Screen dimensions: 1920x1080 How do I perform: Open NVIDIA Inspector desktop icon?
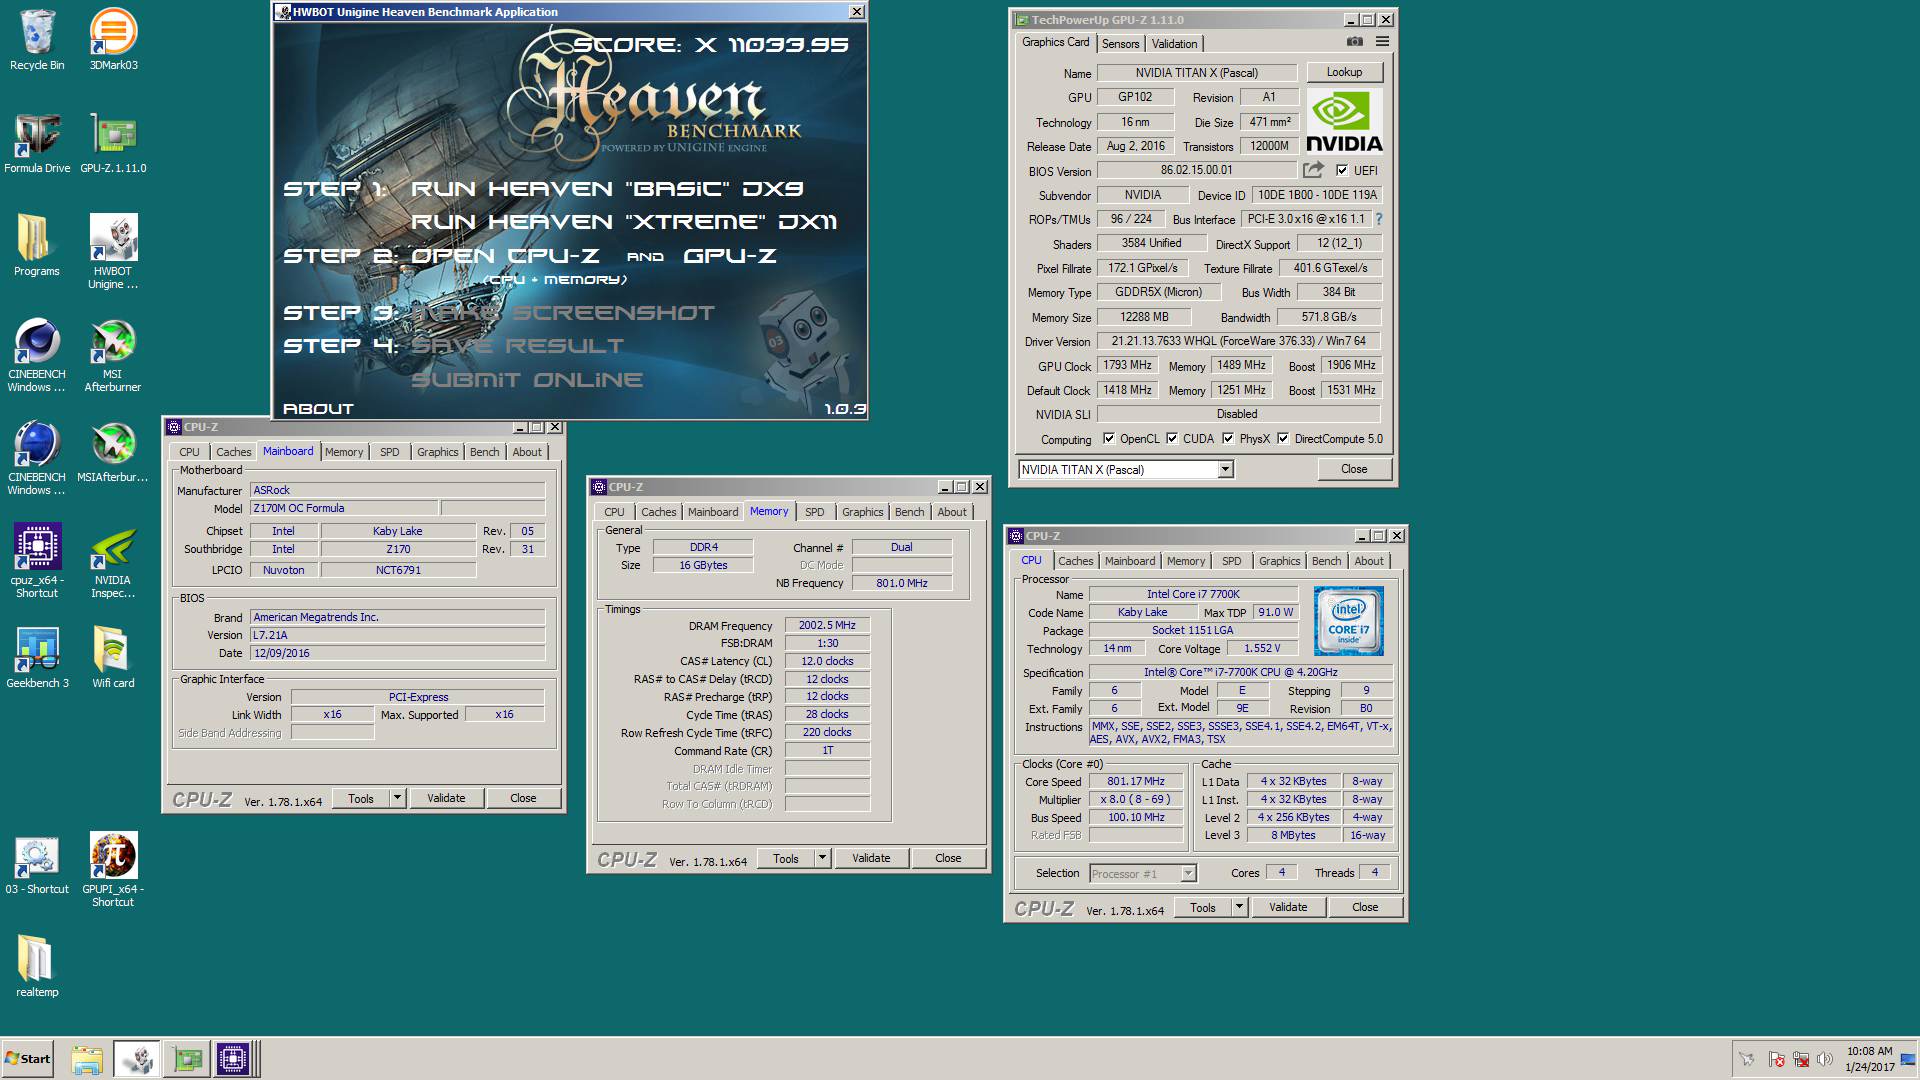pyautogui.click(x=113, y=560)
